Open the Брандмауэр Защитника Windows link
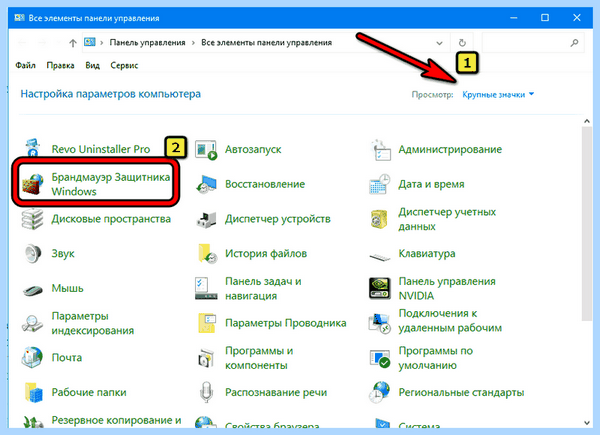 tap(111, 184)
